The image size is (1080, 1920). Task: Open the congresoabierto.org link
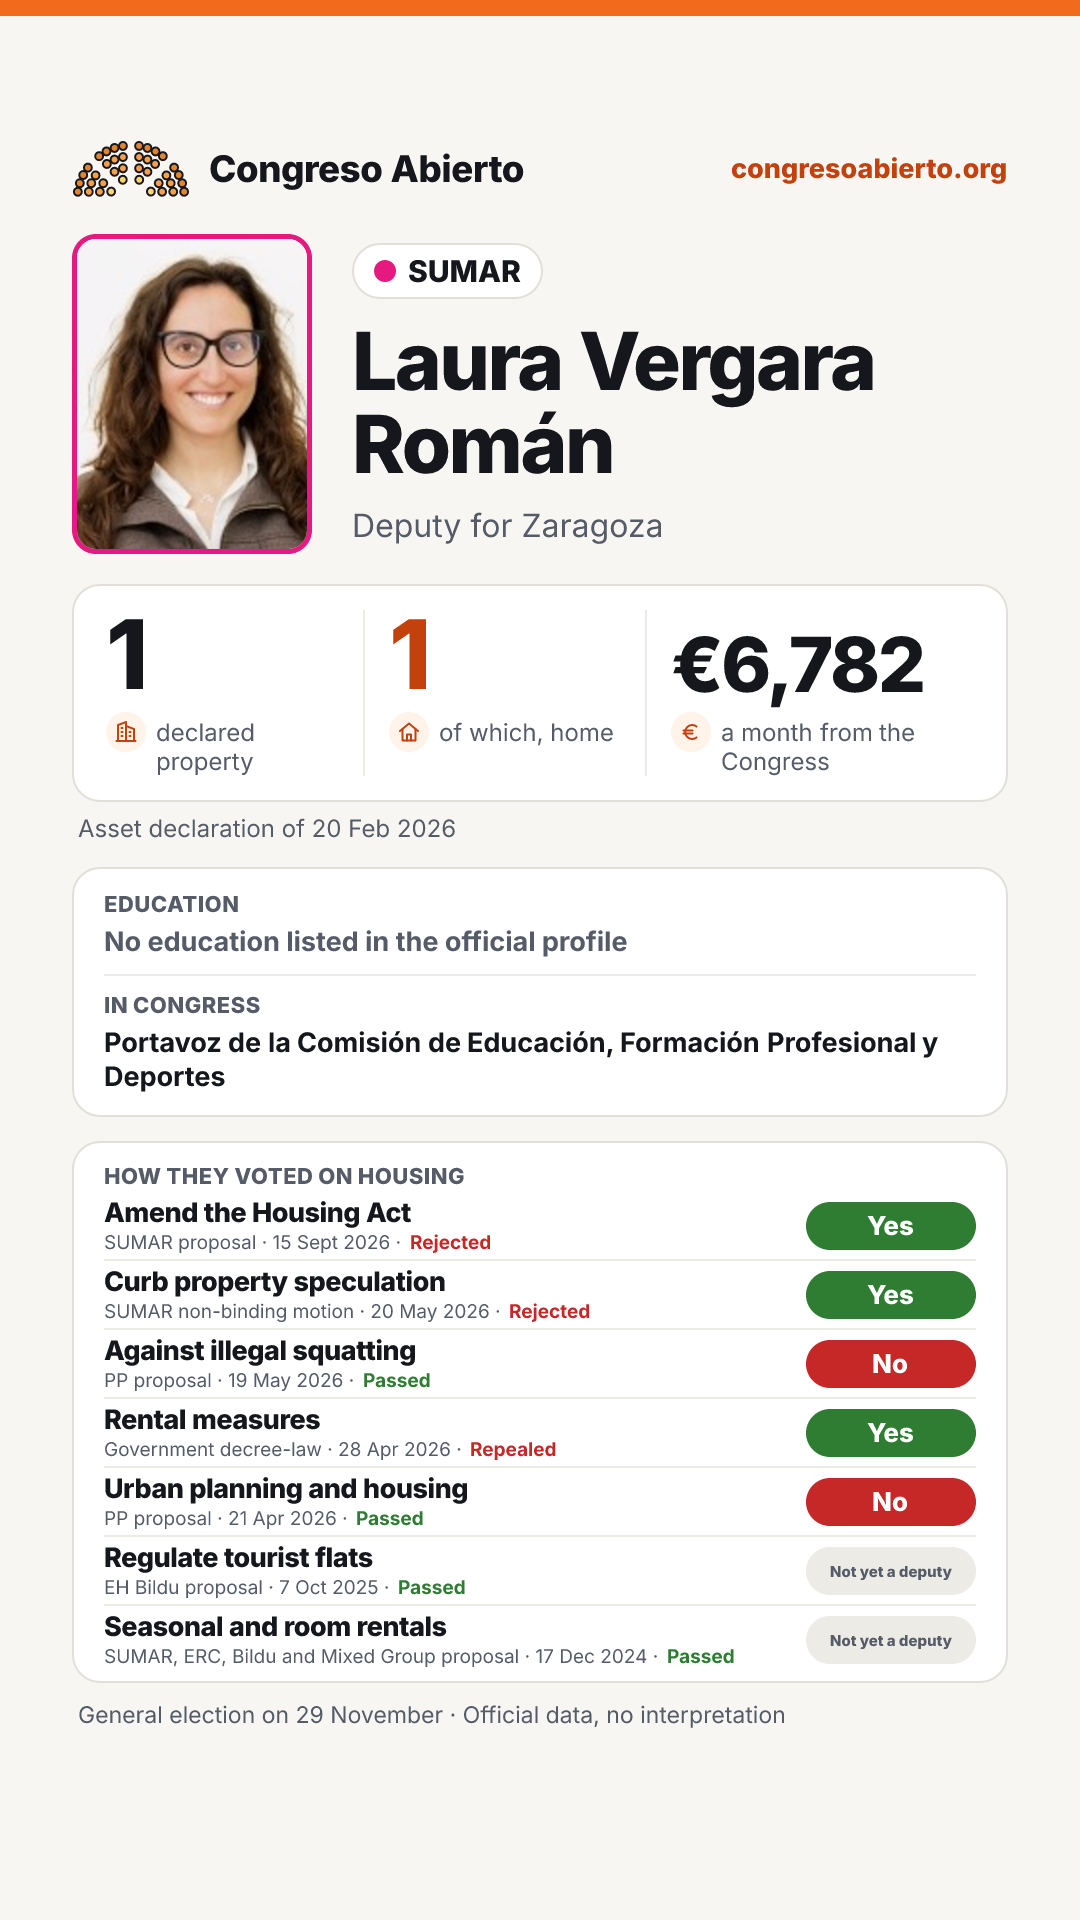869,169
